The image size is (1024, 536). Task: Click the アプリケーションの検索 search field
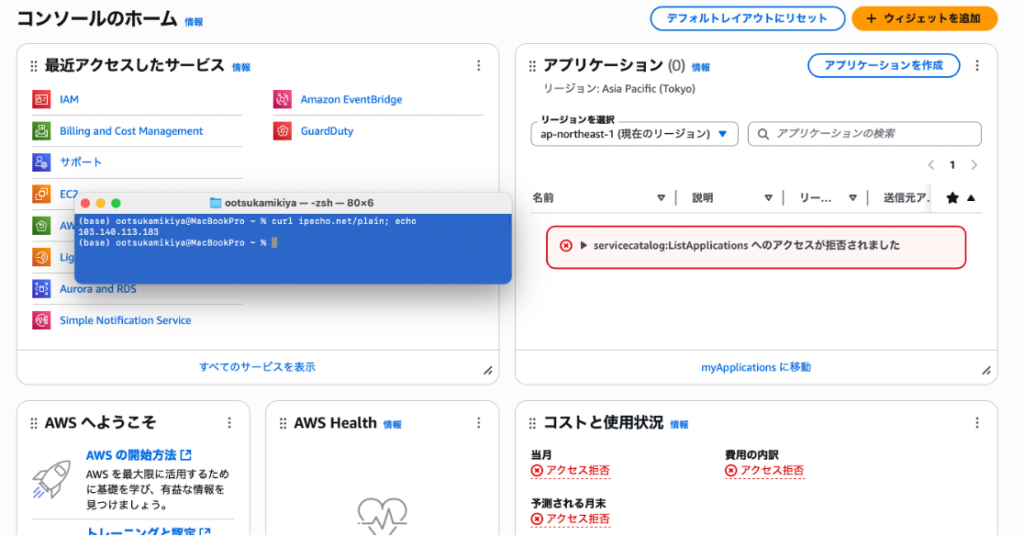(x=865, y=134)
